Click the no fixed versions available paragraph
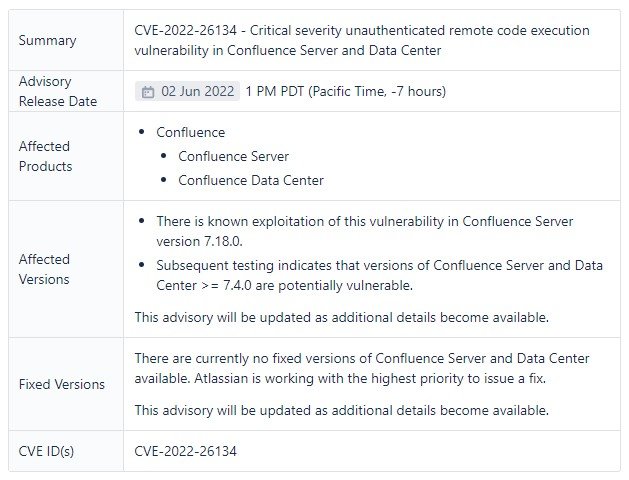Image resolution: width=629 pixels, height=480 pixels. 361,368
